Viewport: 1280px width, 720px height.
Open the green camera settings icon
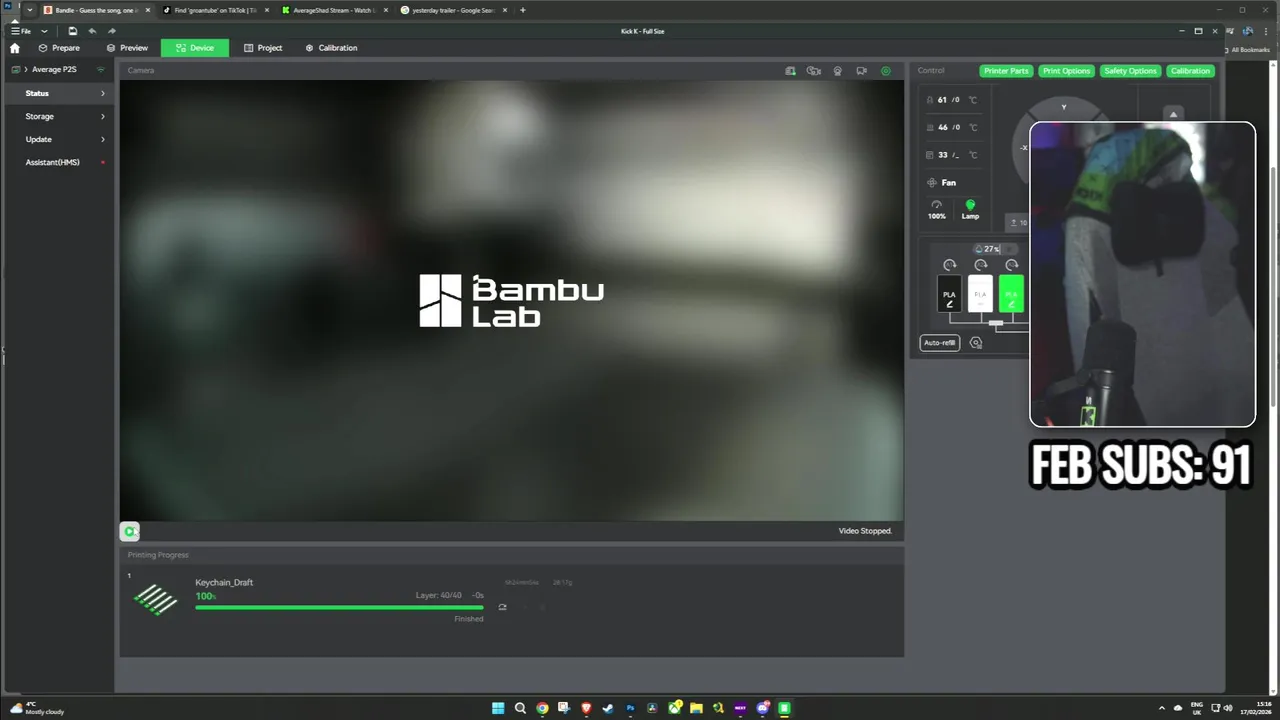pos(886,71)
